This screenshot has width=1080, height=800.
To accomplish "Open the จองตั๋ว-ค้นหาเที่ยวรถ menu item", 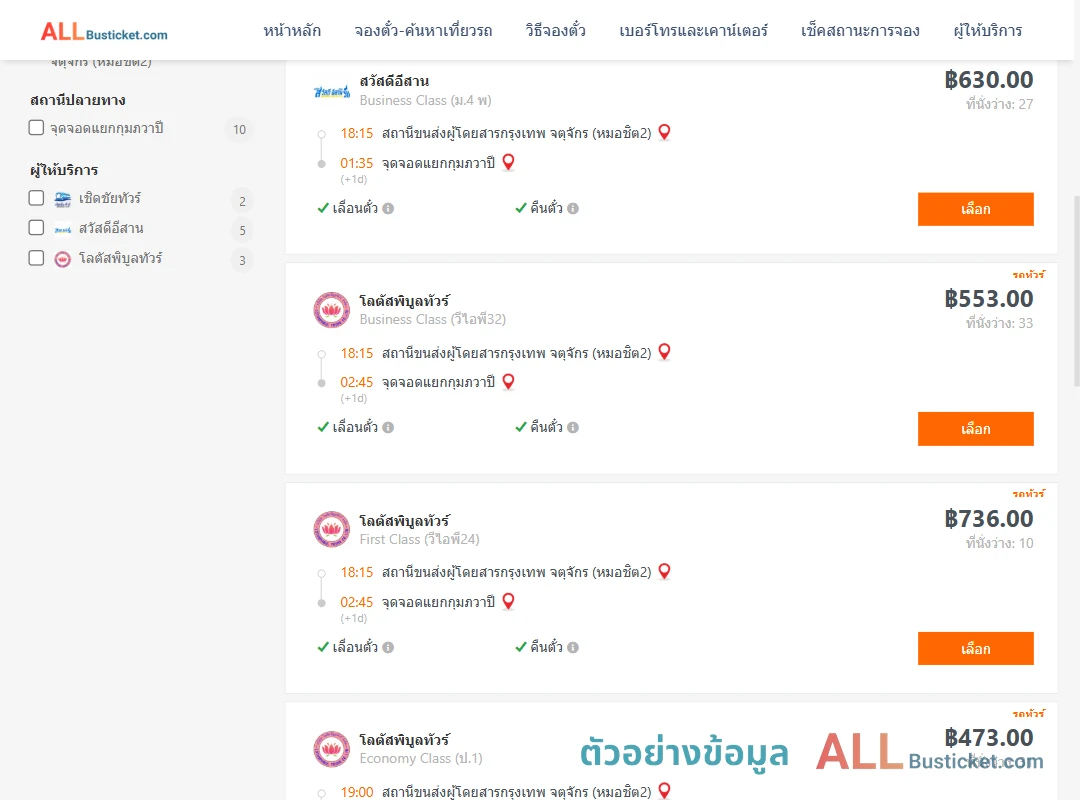I will pos(424,31).
